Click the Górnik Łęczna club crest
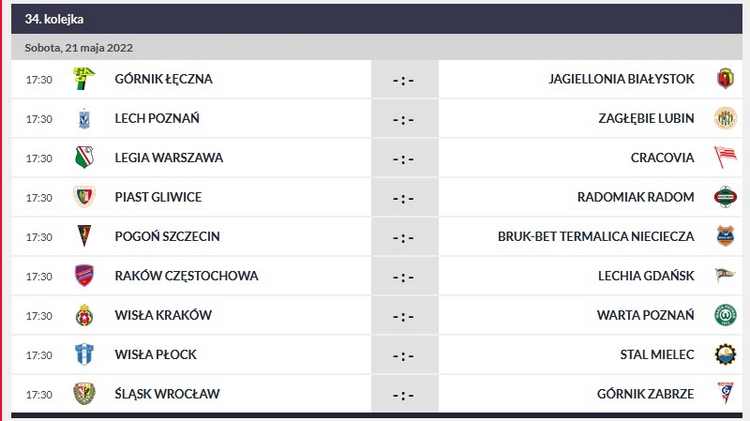750x421 pixels. tap(85, 79)
